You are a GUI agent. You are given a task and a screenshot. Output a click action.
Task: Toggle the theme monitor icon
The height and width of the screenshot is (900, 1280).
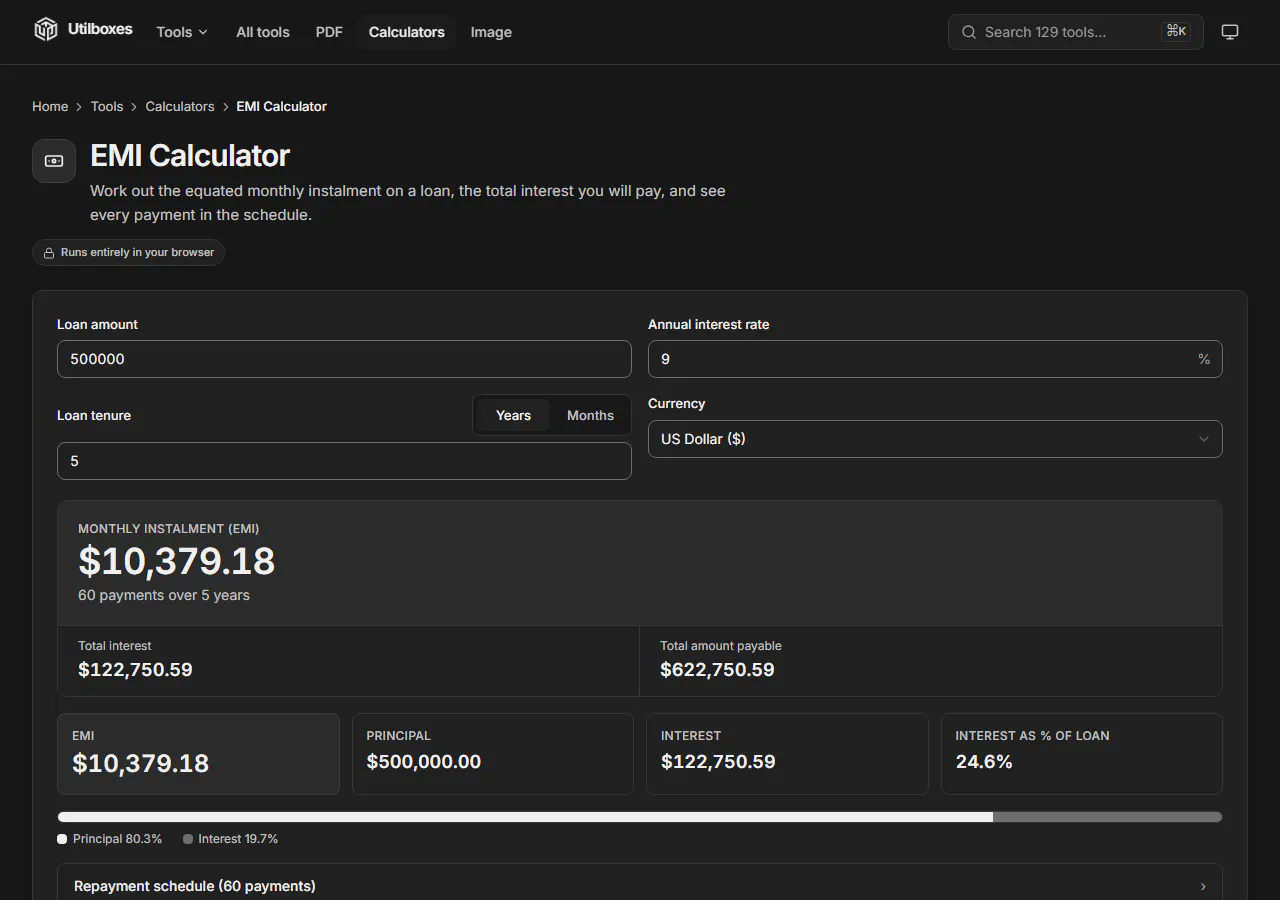tap(1230, 32)
